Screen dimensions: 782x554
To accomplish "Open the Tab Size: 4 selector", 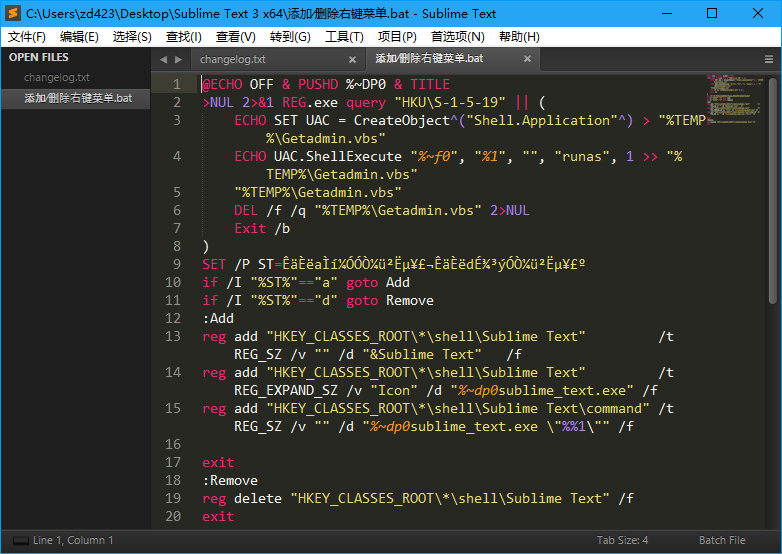I will tap(622, 541).
